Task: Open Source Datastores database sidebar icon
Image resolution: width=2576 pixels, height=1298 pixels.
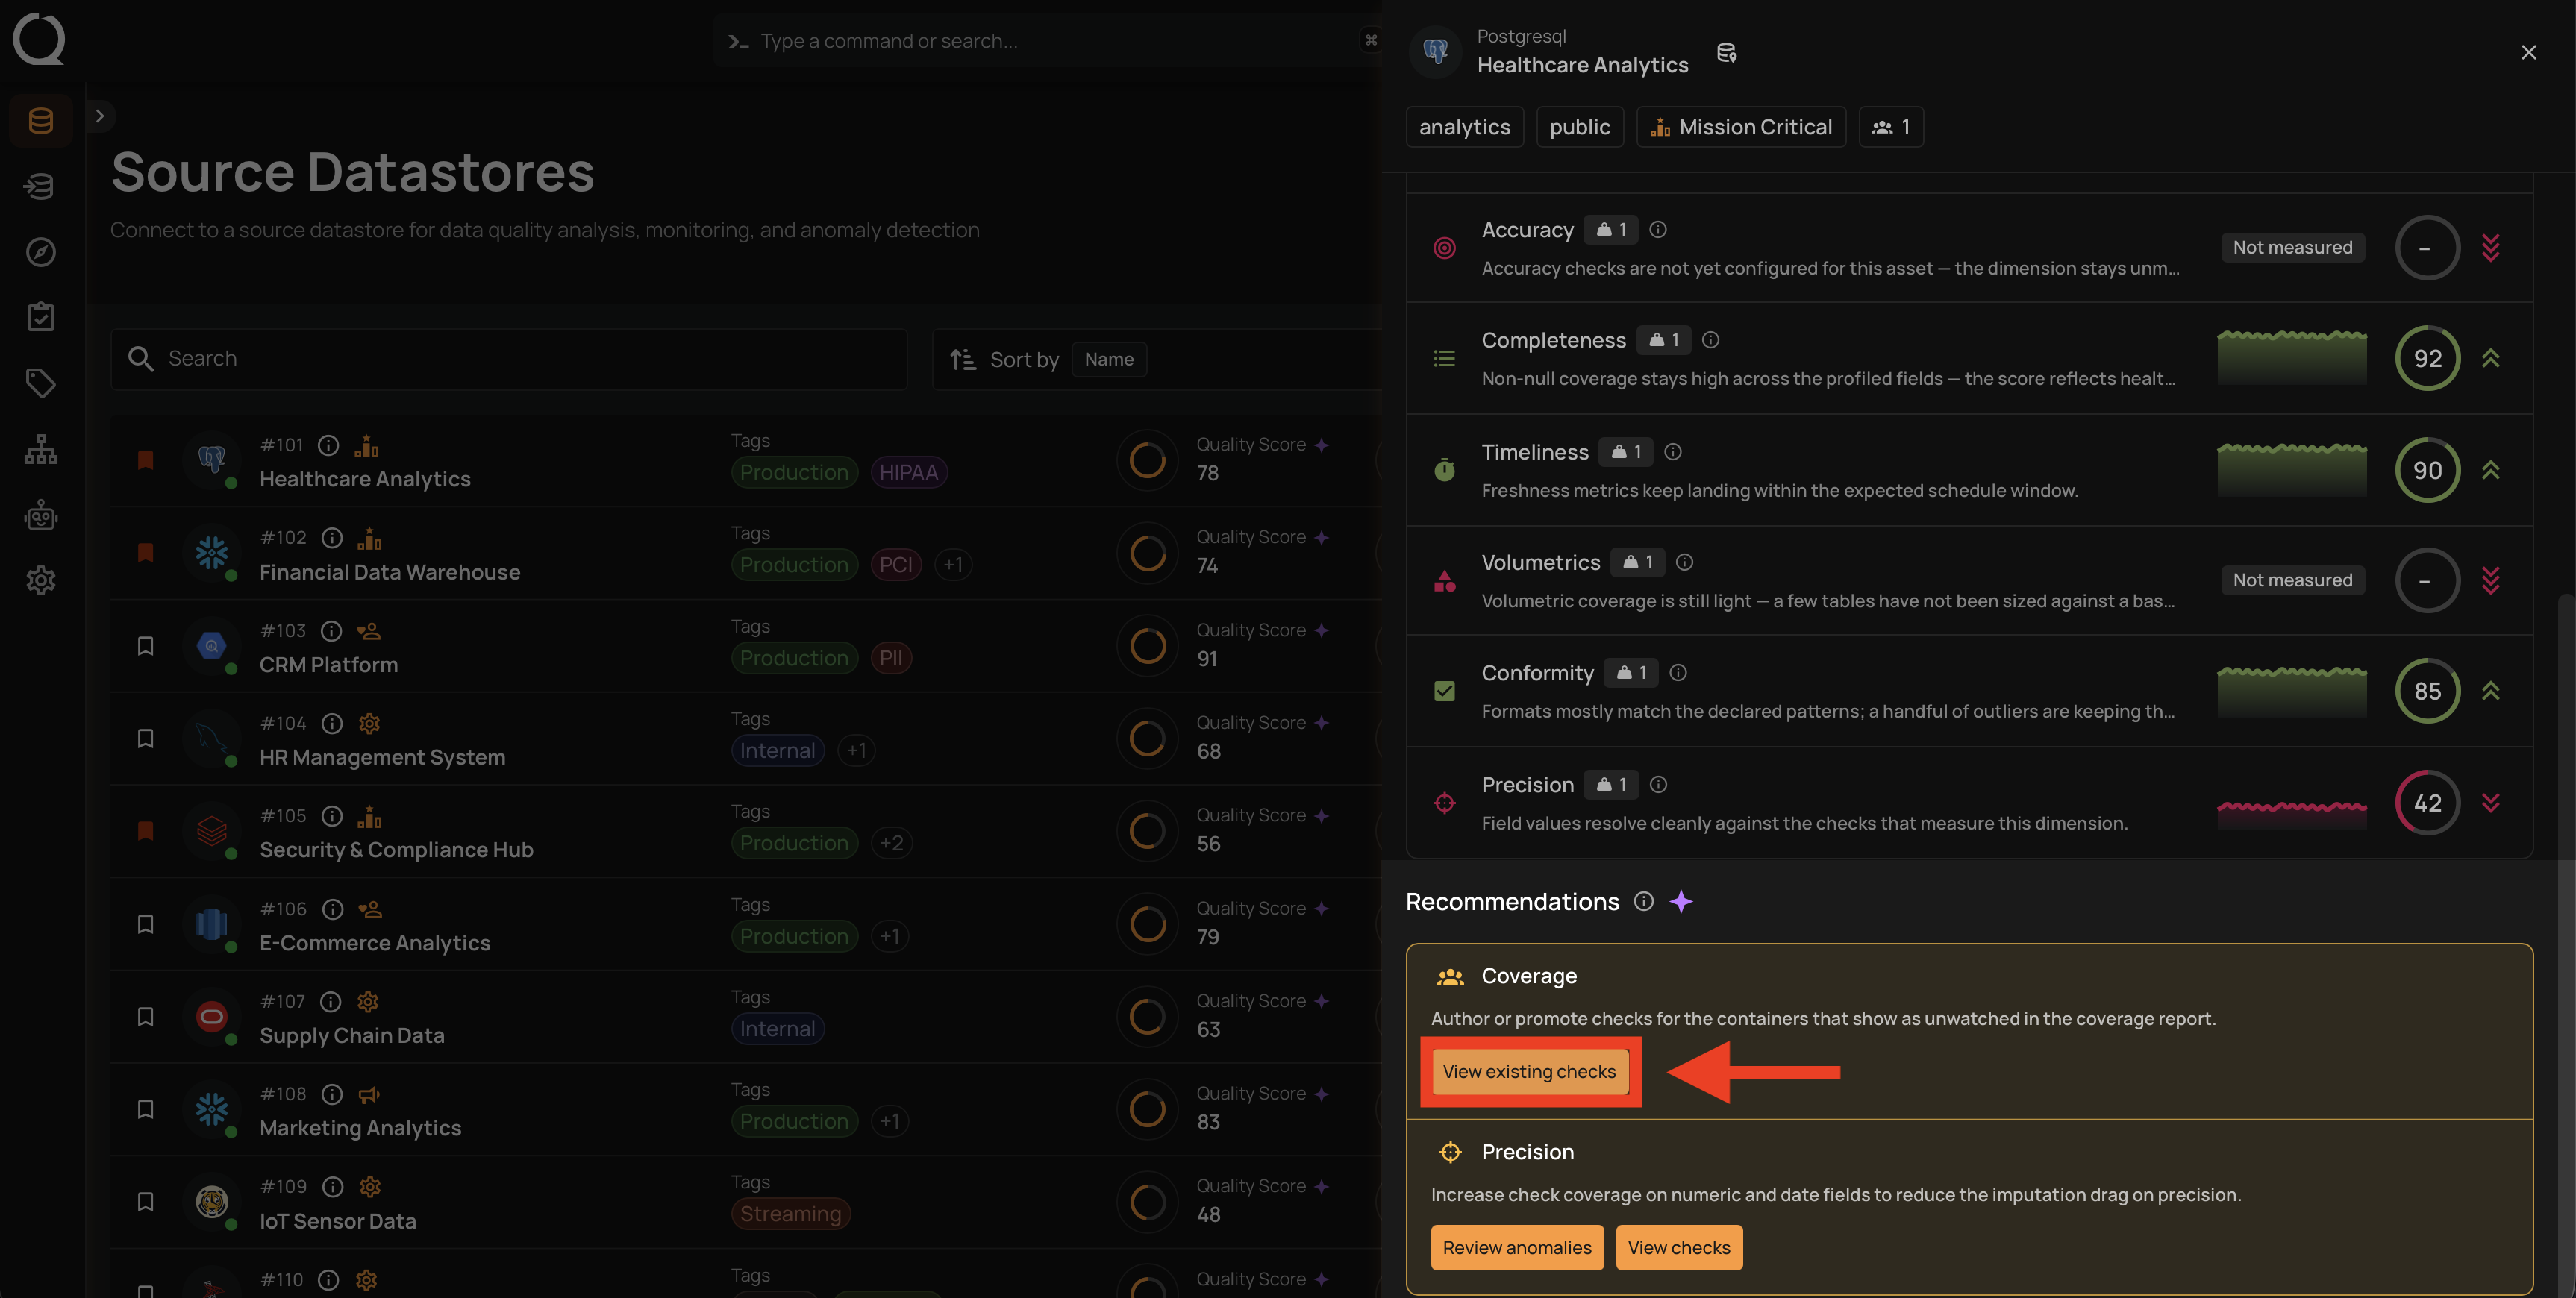Action: click(x=41, y=120)
